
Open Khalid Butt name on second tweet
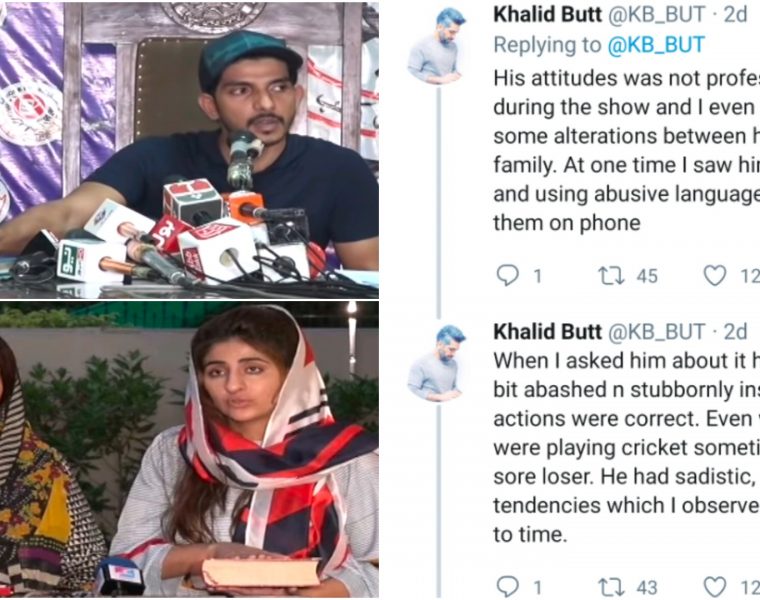pyautogui.click(x=547, y=332)
